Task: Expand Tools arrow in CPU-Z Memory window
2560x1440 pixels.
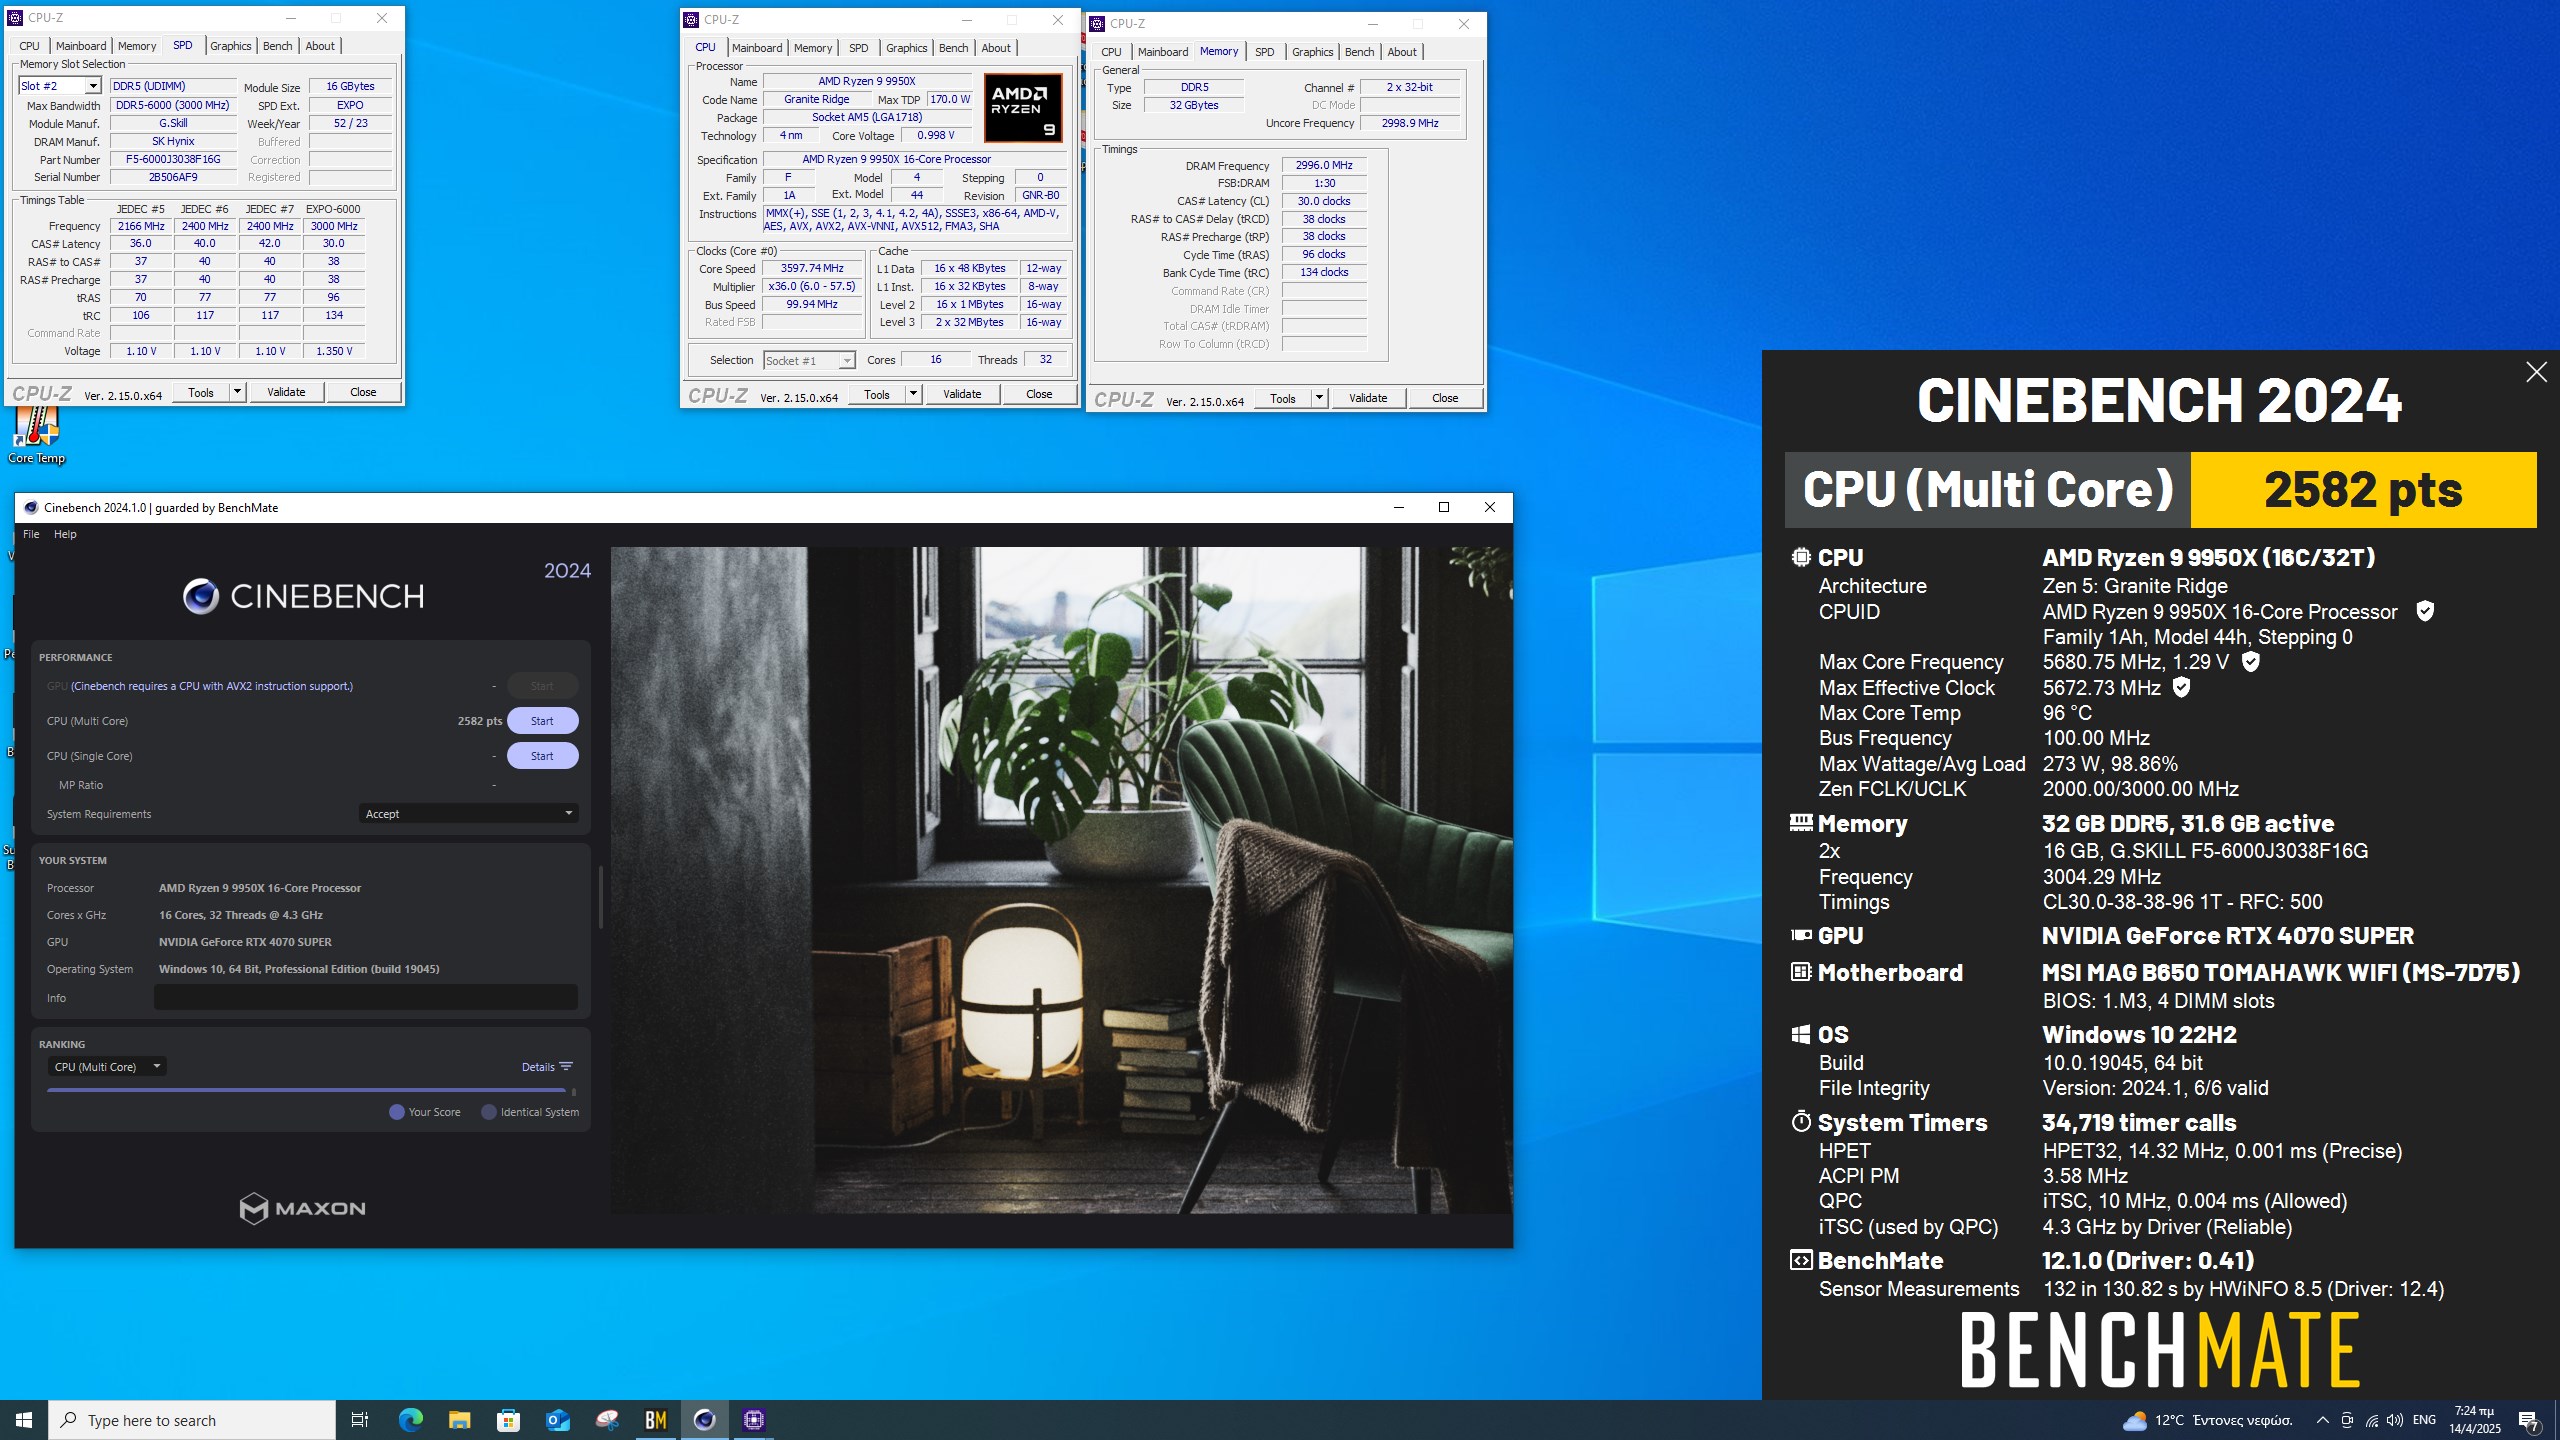Action: pos(1319,398)
